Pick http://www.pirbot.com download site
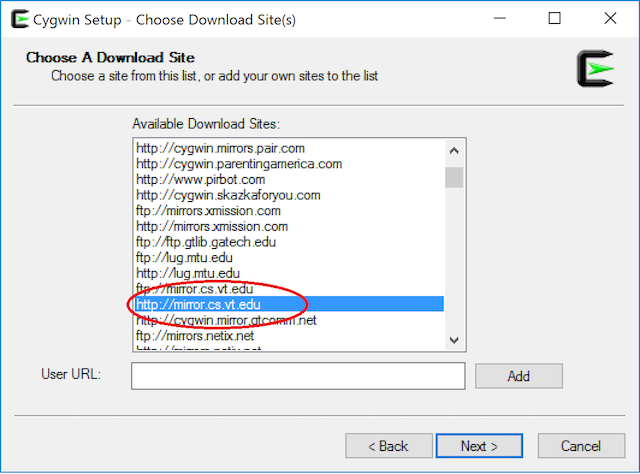The width and height of the screenshot is (640, 474). coord(203,179)
